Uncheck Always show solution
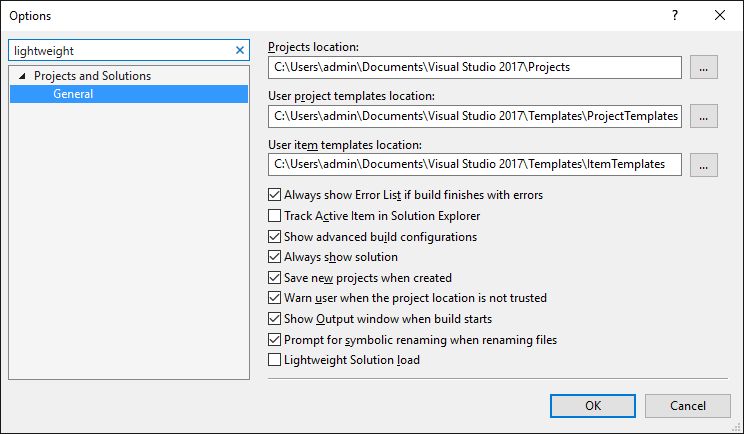The image size is (744, 434). pos(275,257)
